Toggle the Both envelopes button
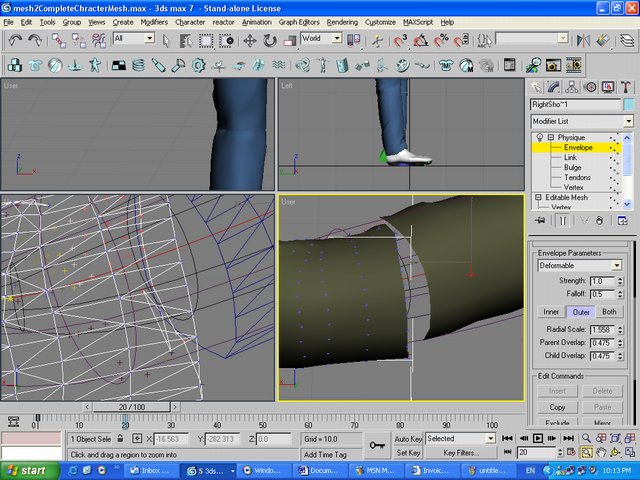640x480 pixels. (609, 312)
